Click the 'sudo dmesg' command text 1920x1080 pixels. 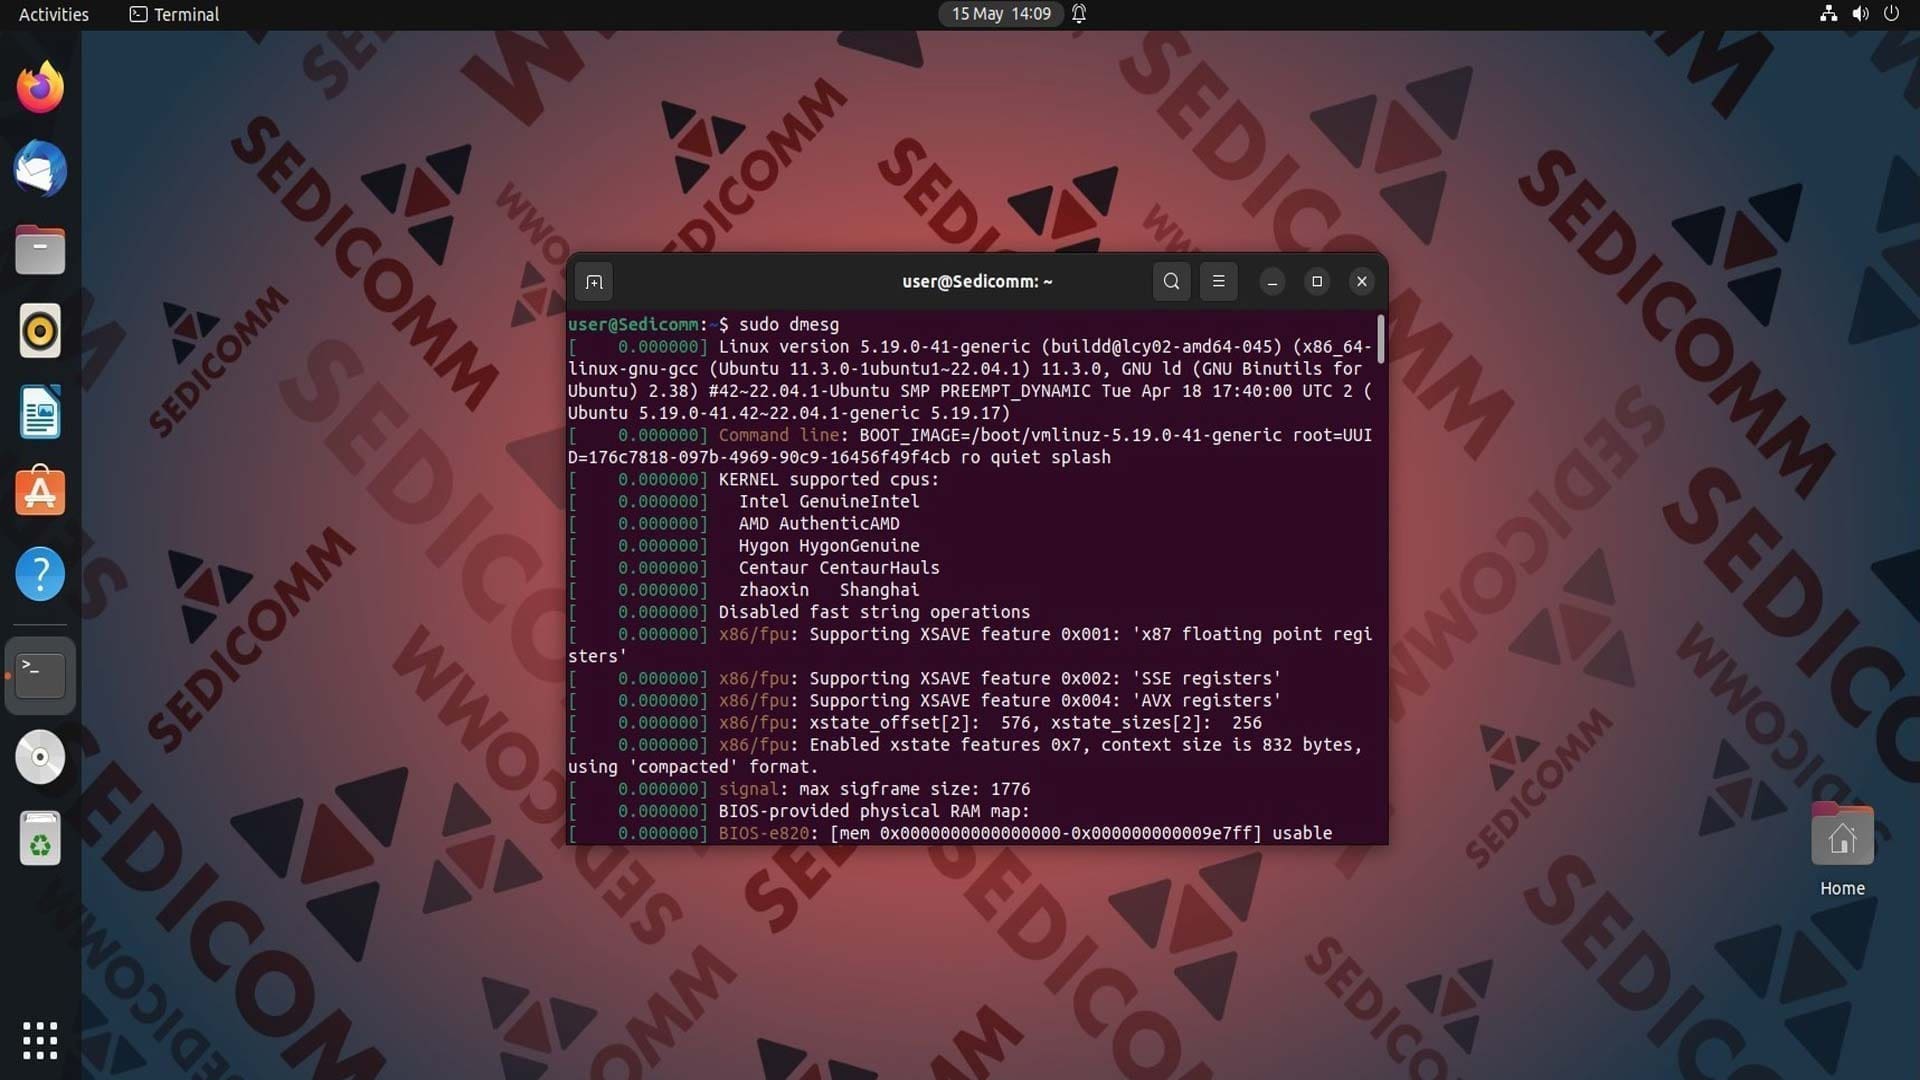(789, 324)
